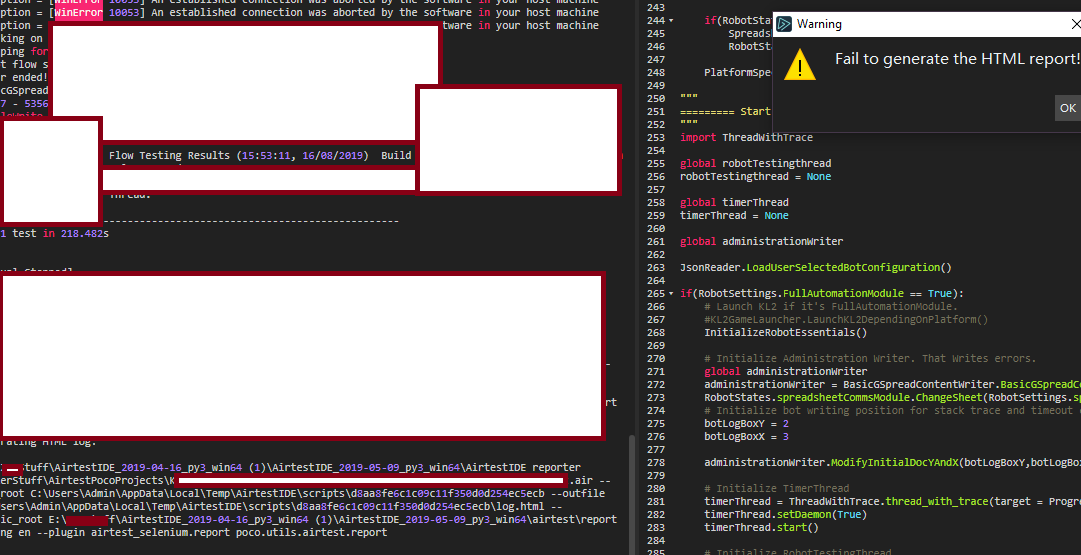The width and height of the screenshot is (1081, 555).
Task: Click 'RobotSettings.FullAutomationModule == True' condition
Action: [x=824, y=294]
